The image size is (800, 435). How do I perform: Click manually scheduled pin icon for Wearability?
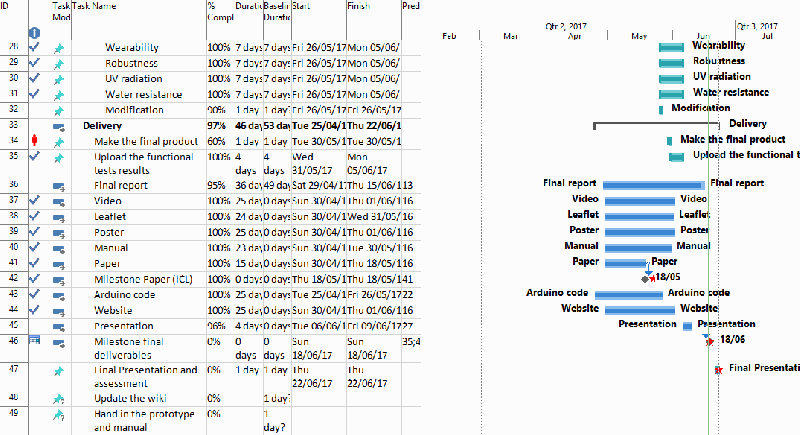59,47
